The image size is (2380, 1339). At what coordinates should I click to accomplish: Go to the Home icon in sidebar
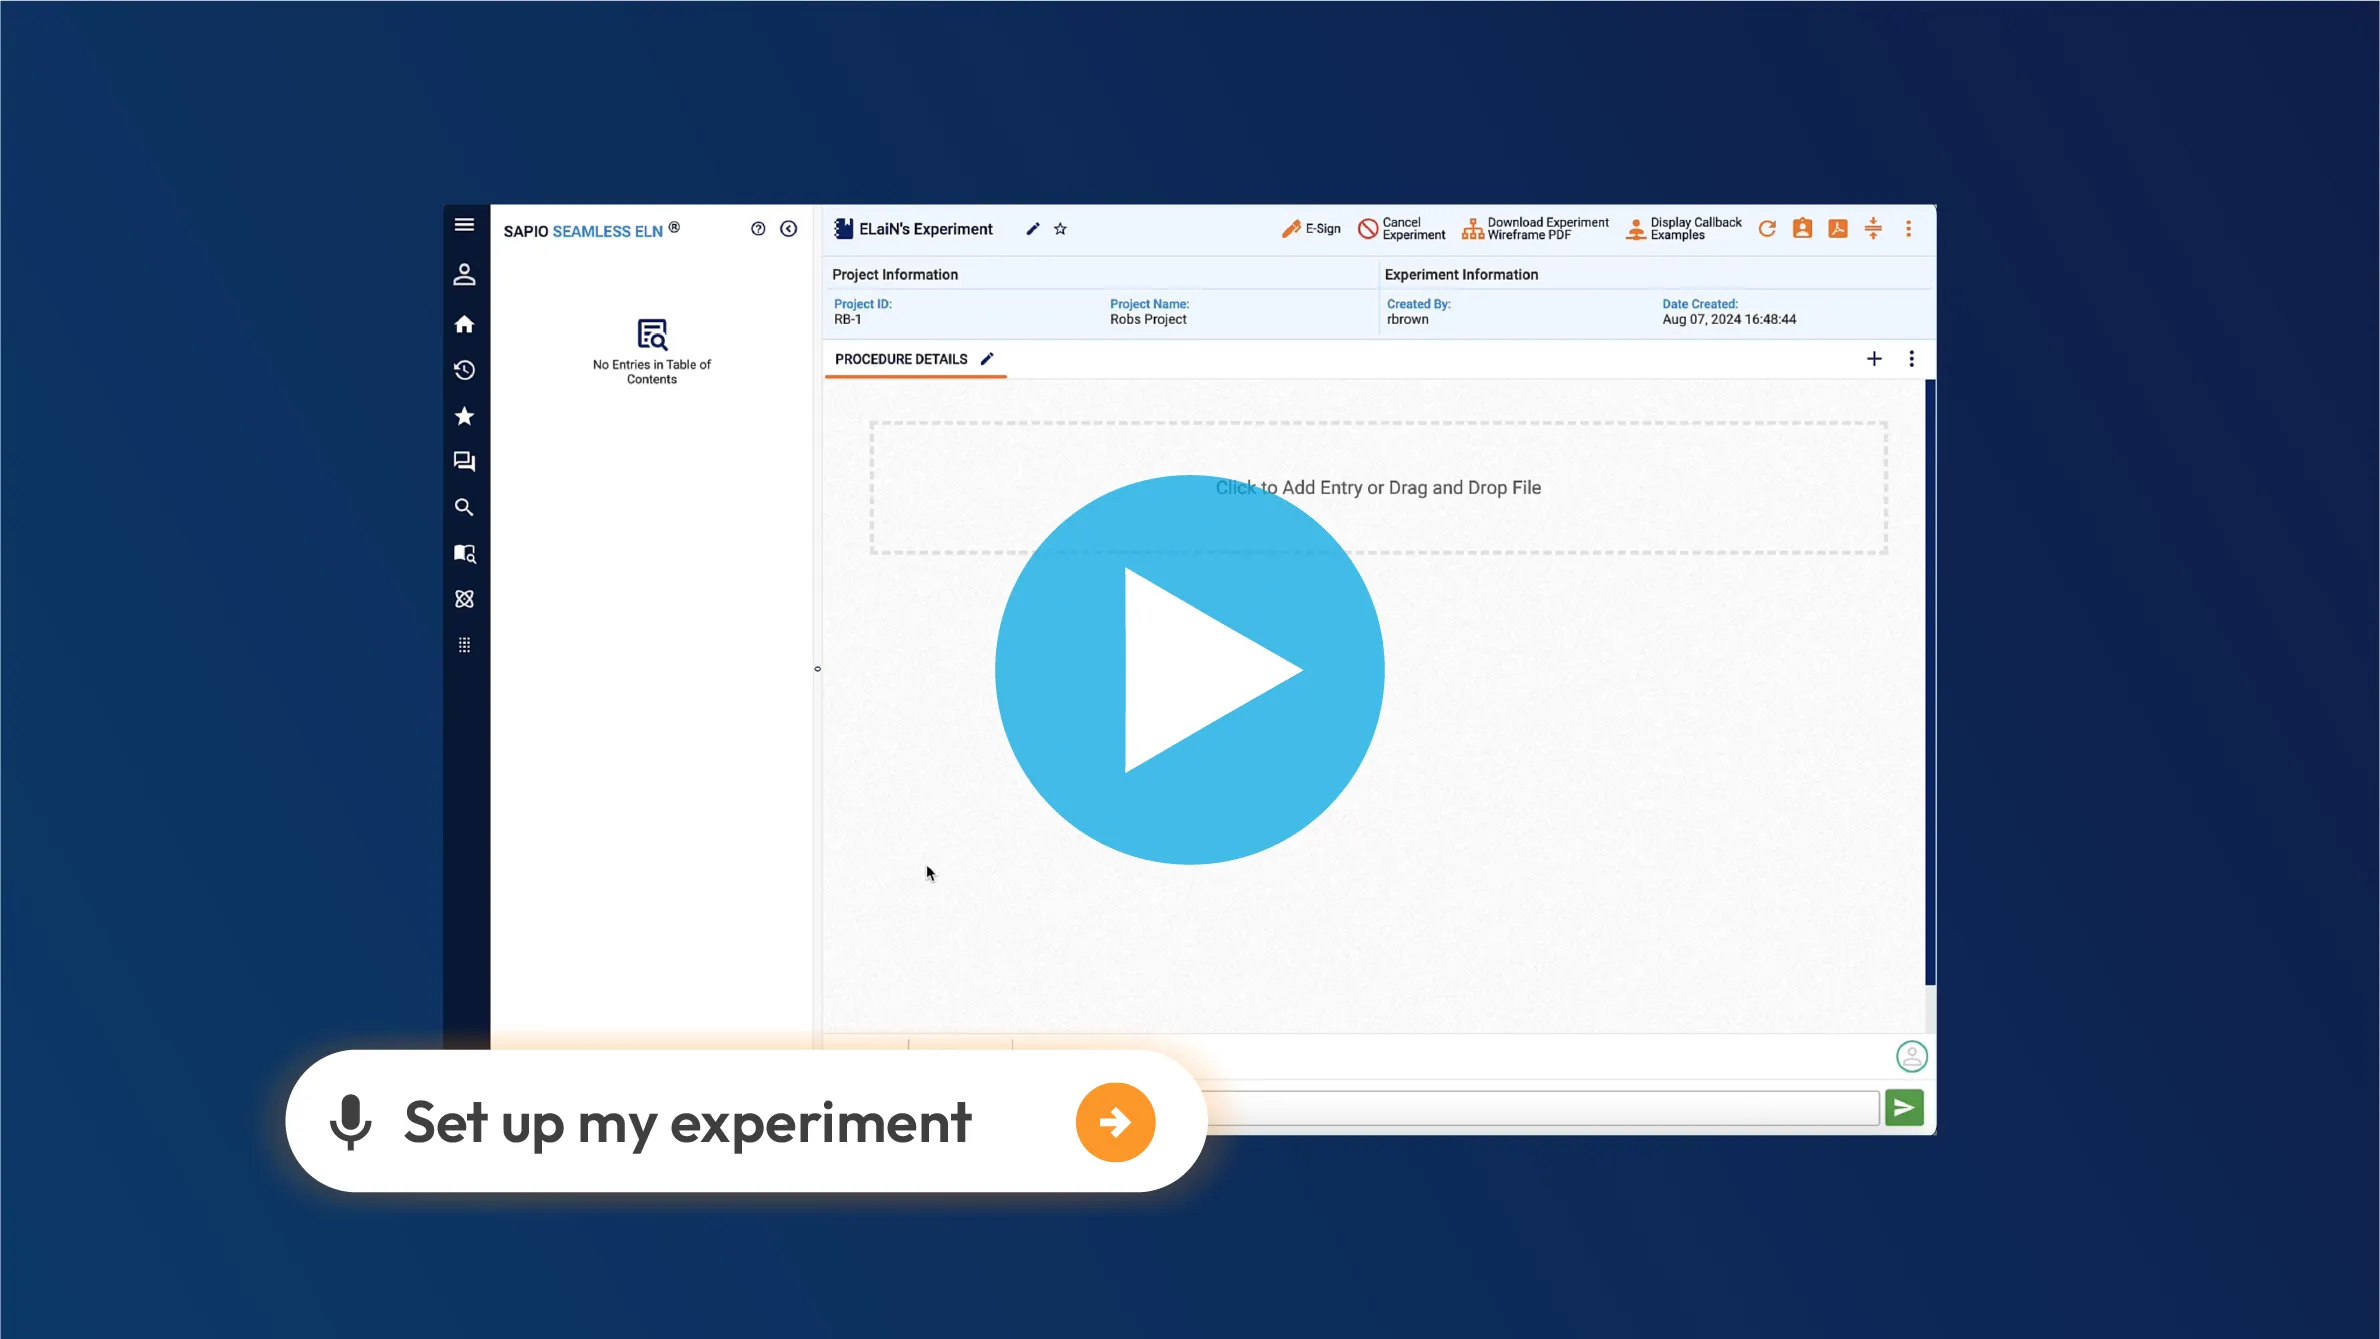(464, 323)
